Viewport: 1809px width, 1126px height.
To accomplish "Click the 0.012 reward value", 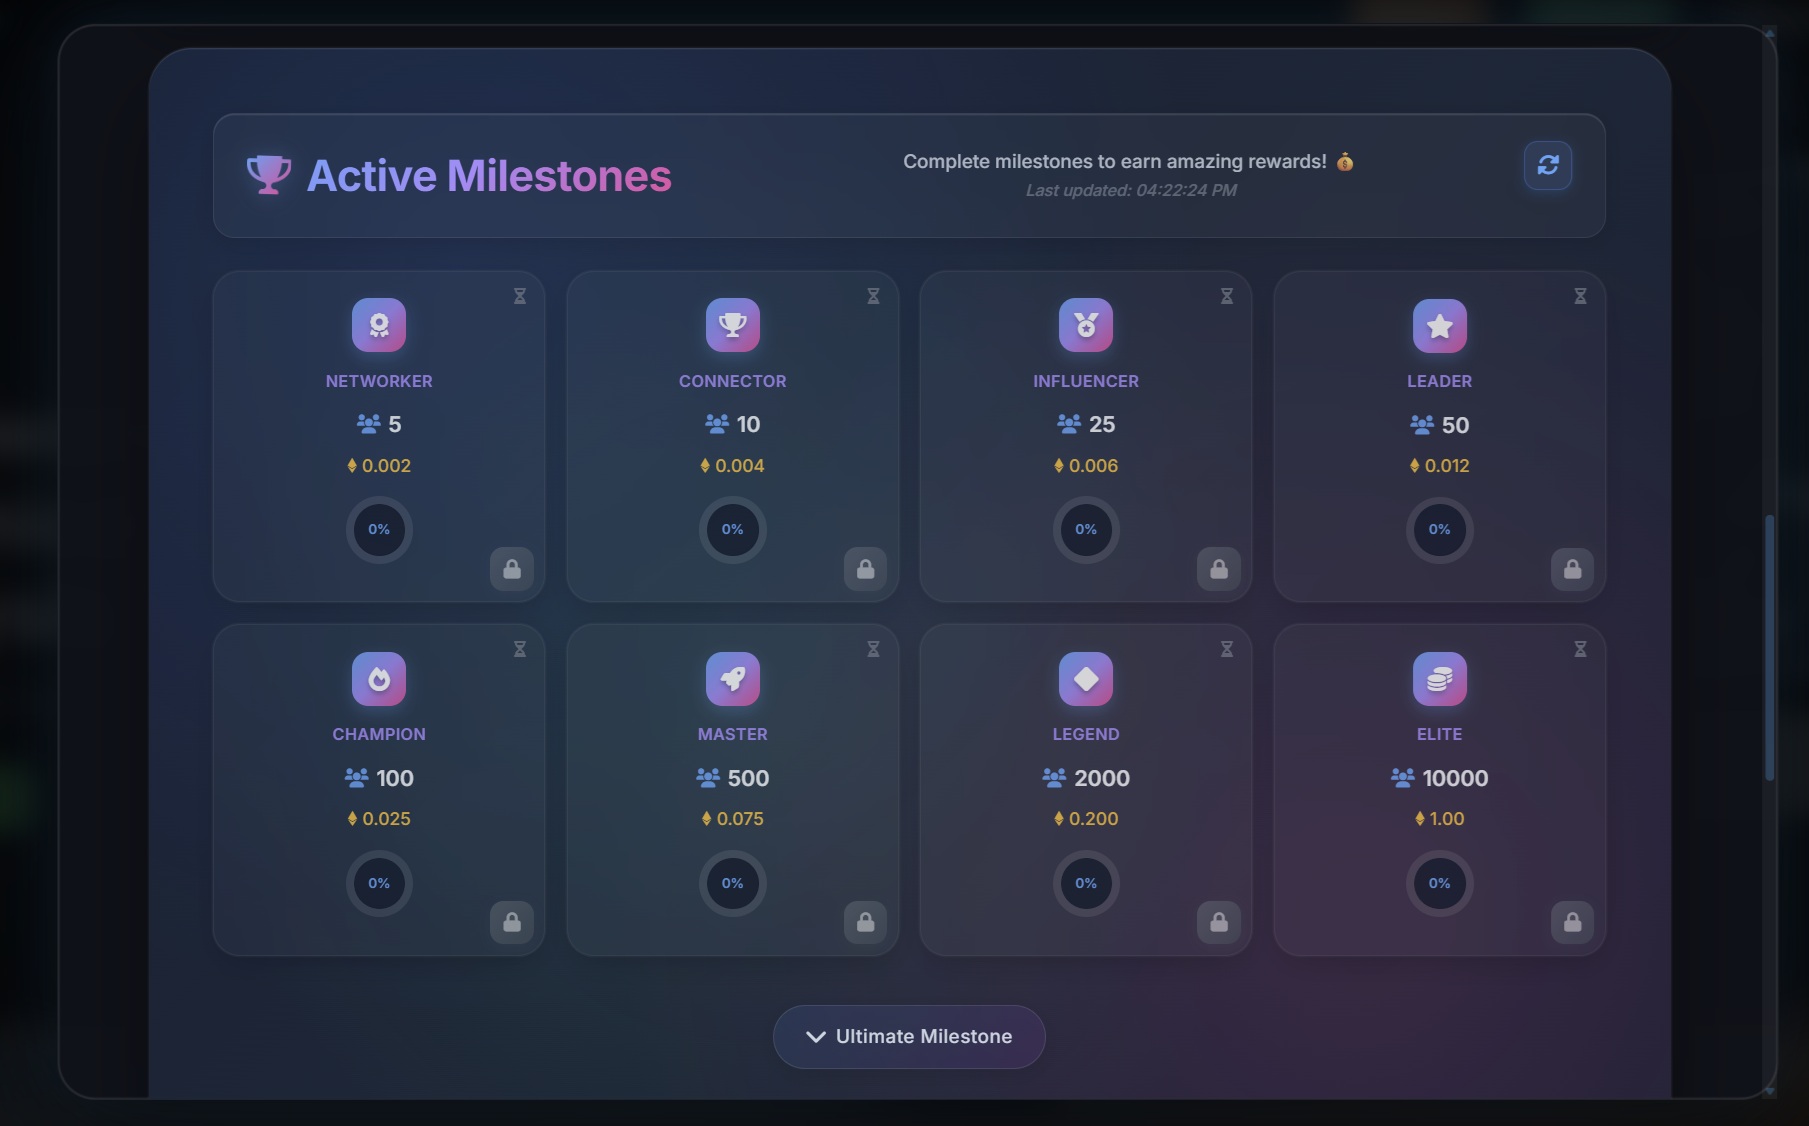I will pyautogui.click(x=1447, y=466).
